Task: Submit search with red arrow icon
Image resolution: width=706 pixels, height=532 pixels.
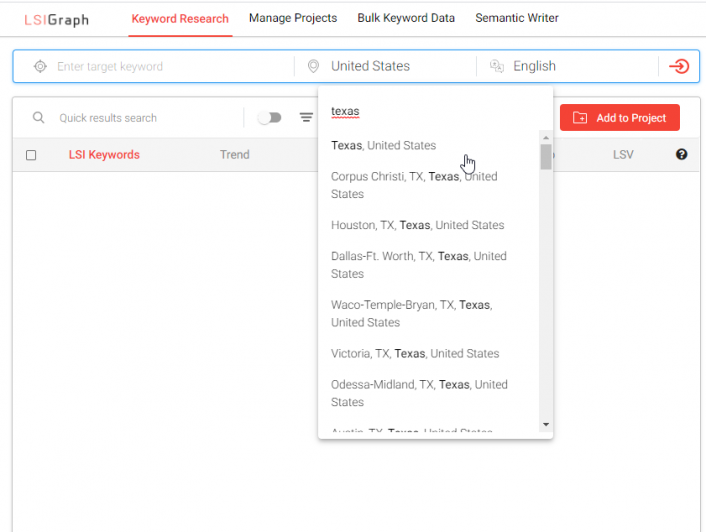Action: click(x=679, y=67)
